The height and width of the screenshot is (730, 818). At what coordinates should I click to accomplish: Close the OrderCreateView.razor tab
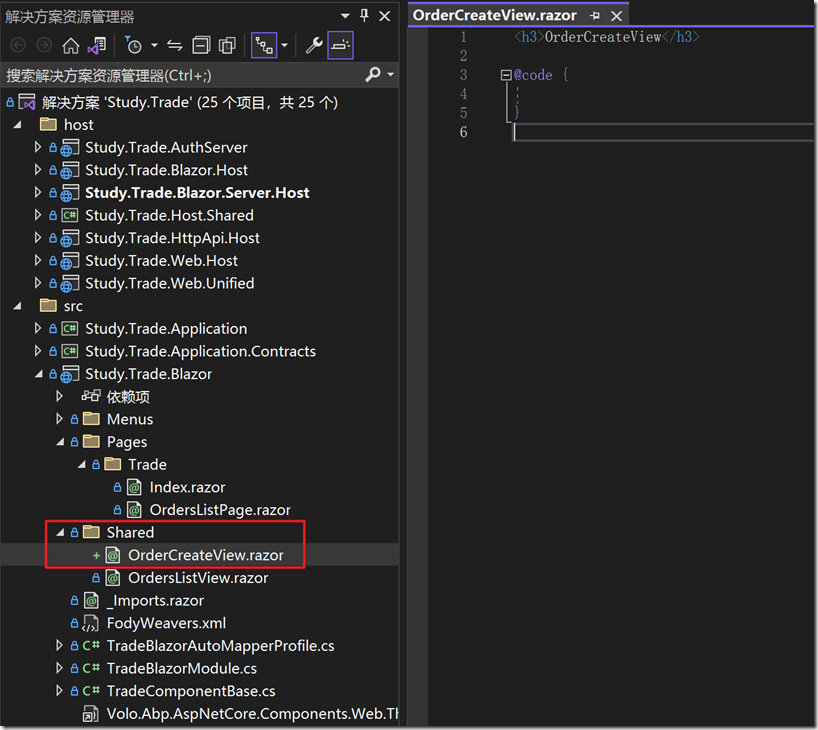617,16
